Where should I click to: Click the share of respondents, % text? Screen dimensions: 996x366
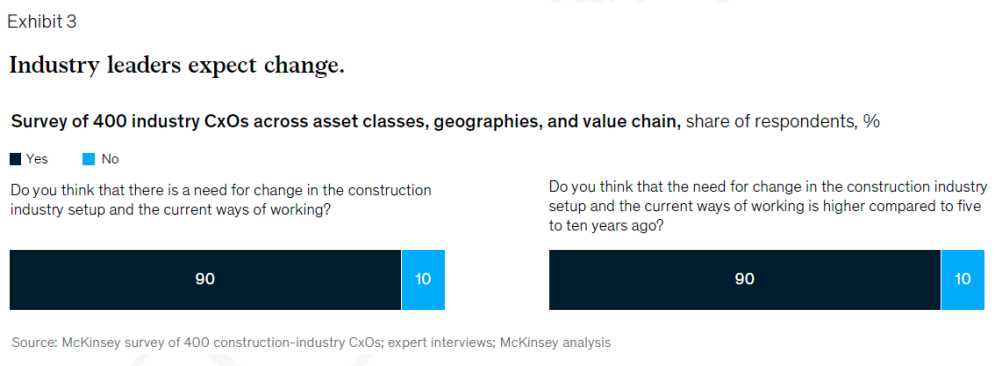tap(783, 121)
